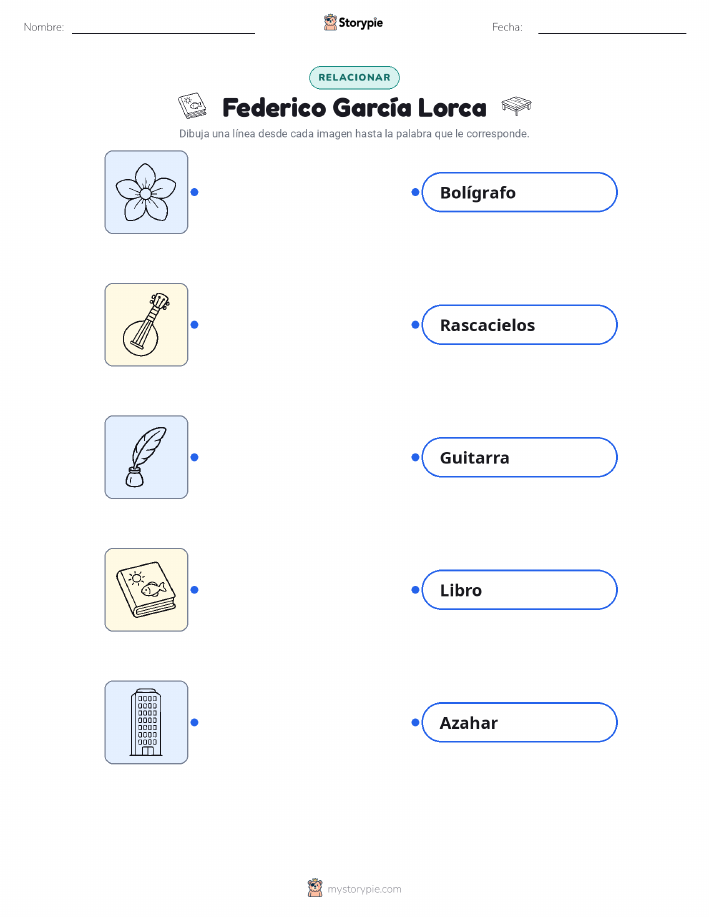This screenshot has width=709, height=917.
Task: Click the orange blossom flower picture
Action: tap(146, 192)
